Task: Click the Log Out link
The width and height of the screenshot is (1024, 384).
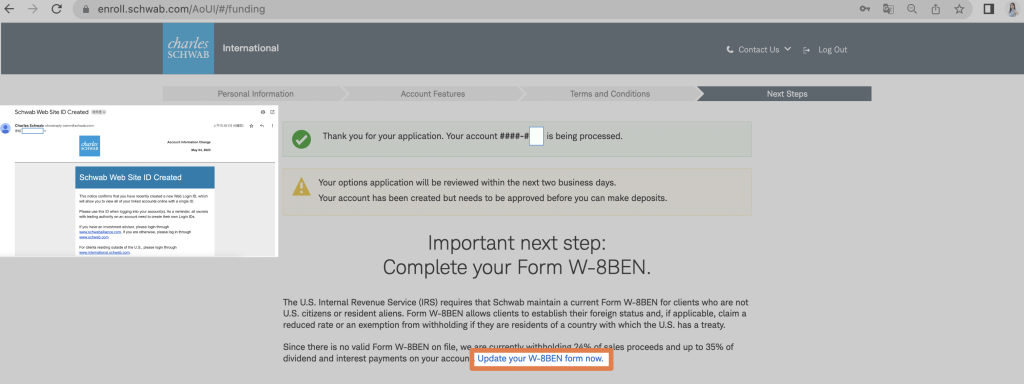Action: tap(833, 50)
